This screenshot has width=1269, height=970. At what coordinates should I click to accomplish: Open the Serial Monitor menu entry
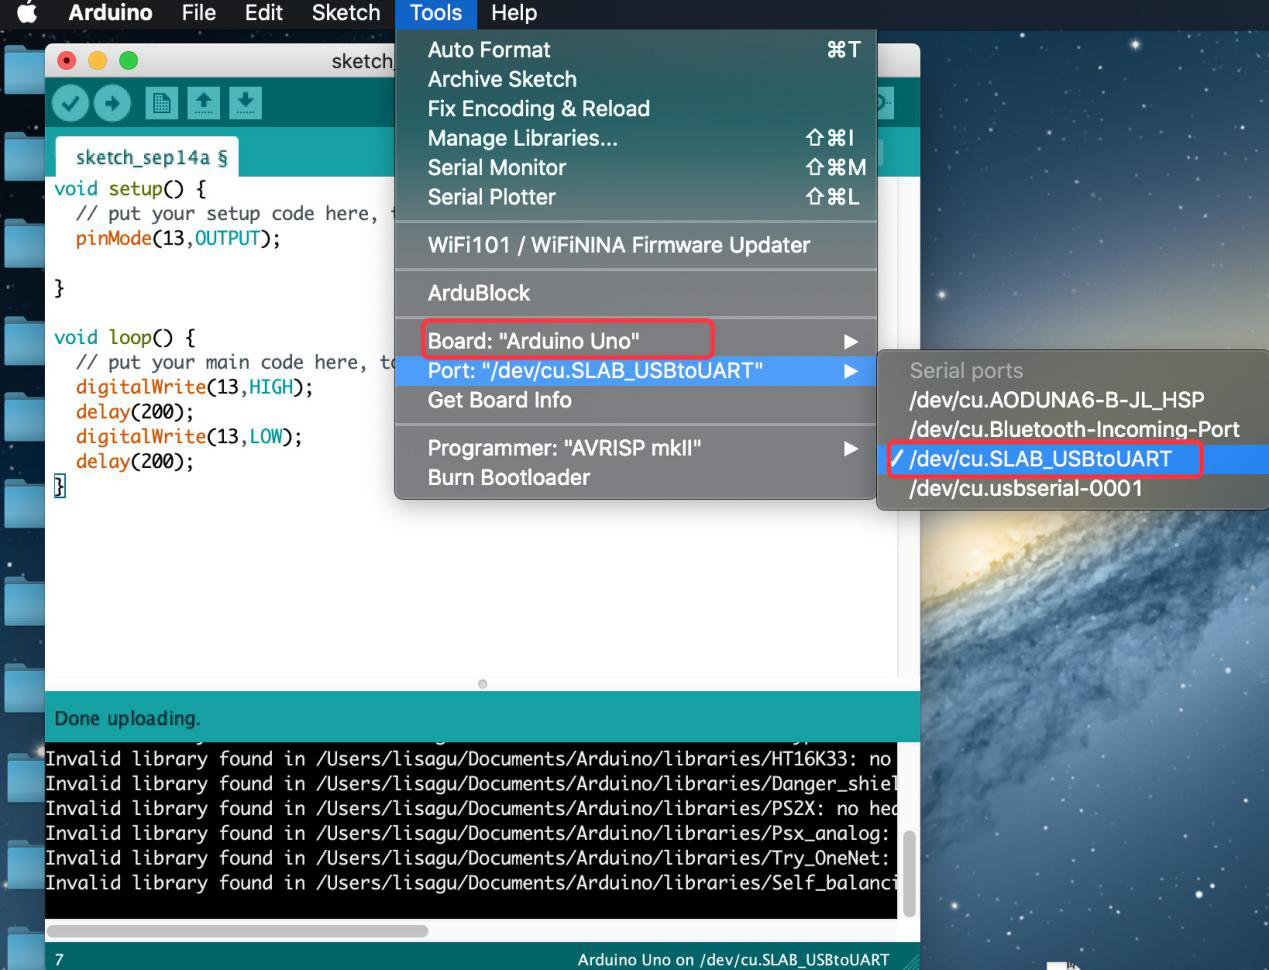[x=636, y=168]
